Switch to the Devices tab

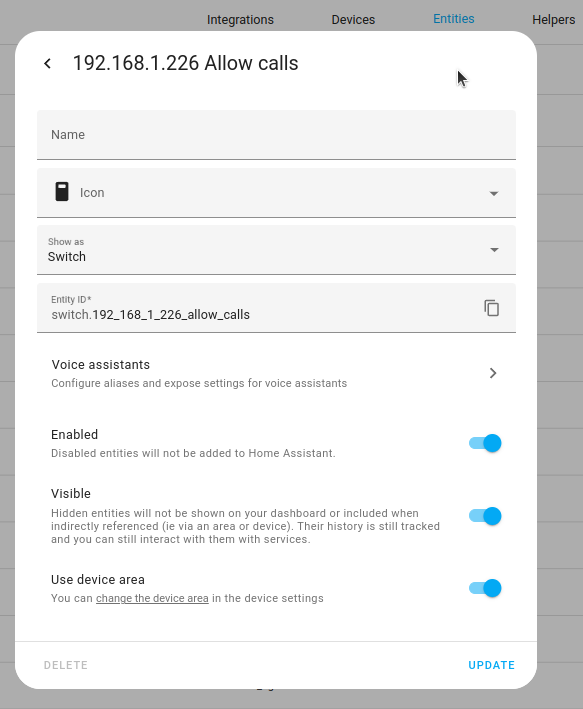353,20
